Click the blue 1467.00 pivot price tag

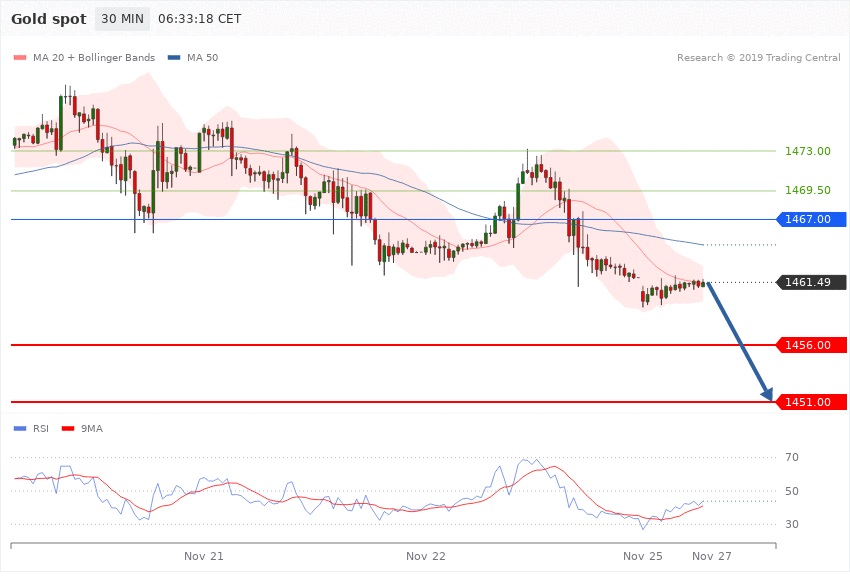[812, 219]
